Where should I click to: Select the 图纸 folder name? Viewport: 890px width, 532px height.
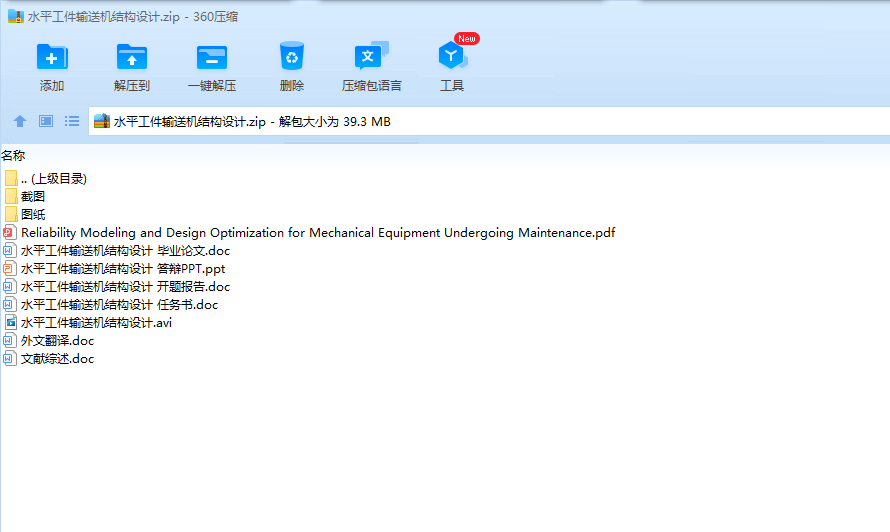coord(33,214)
